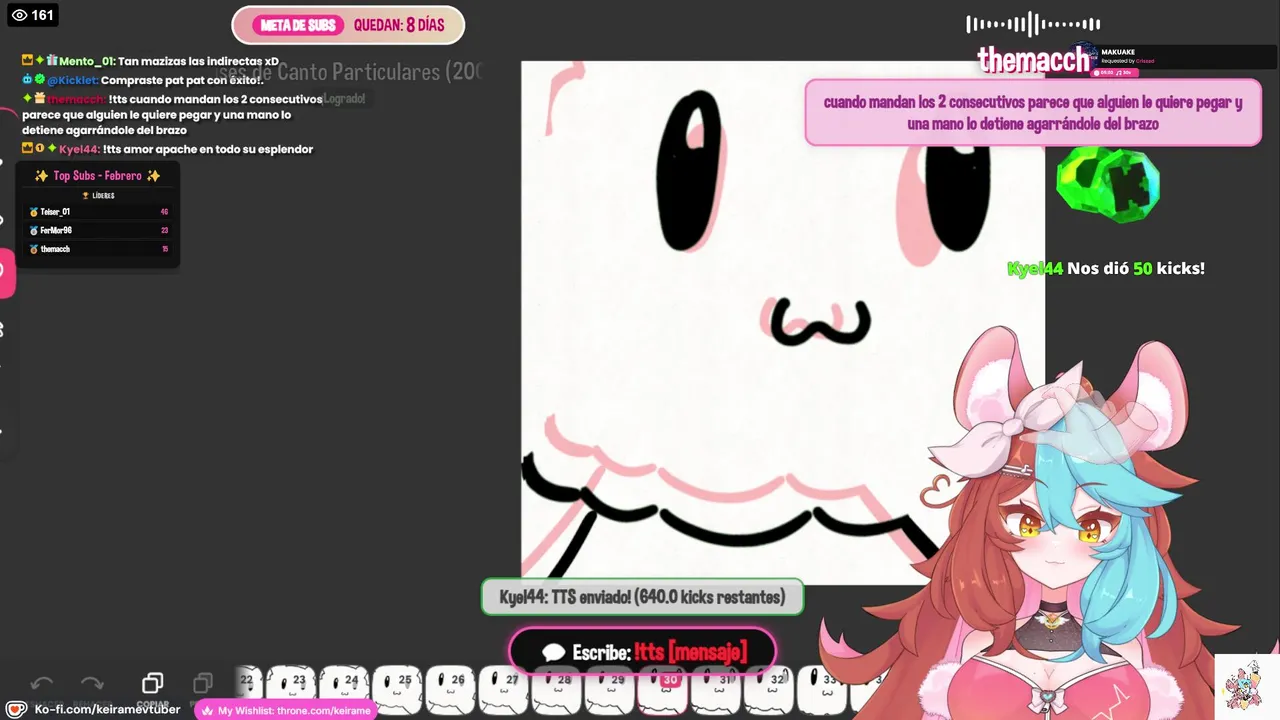Click Kyel44 username in chat message

tap(79, 149)
